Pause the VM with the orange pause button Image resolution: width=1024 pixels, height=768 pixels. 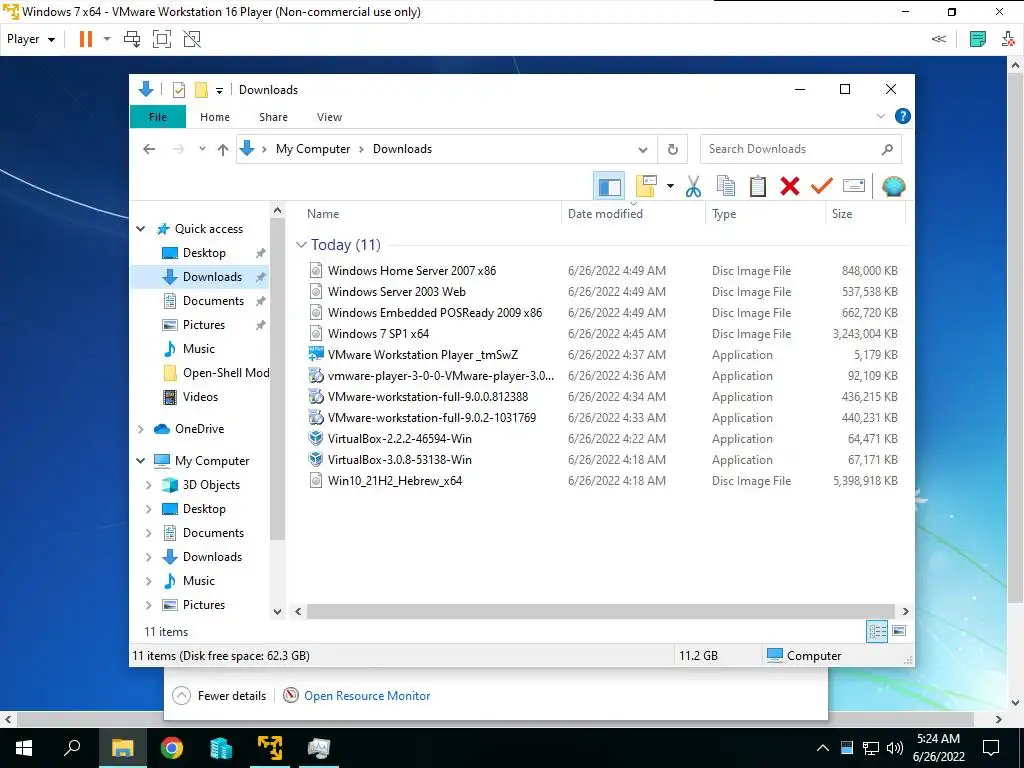tap(86, 39)
